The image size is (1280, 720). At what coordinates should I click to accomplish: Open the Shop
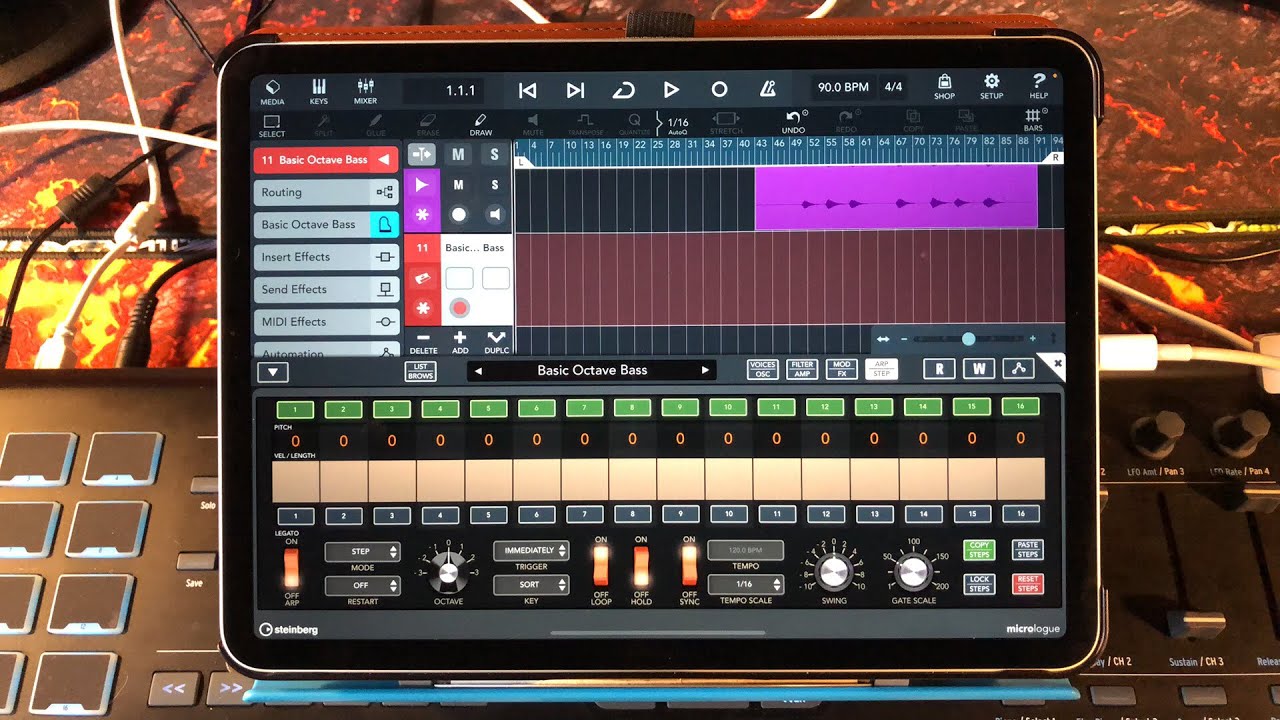coord(944,87)
